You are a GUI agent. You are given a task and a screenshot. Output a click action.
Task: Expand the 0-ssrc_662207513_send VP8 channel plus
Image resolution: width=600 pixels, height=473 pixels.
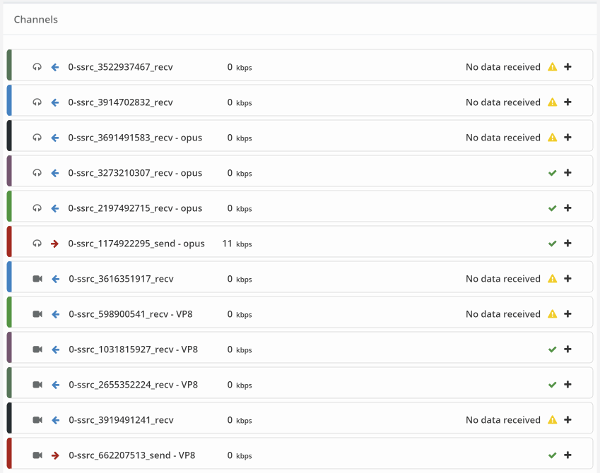tap(568, 455)
